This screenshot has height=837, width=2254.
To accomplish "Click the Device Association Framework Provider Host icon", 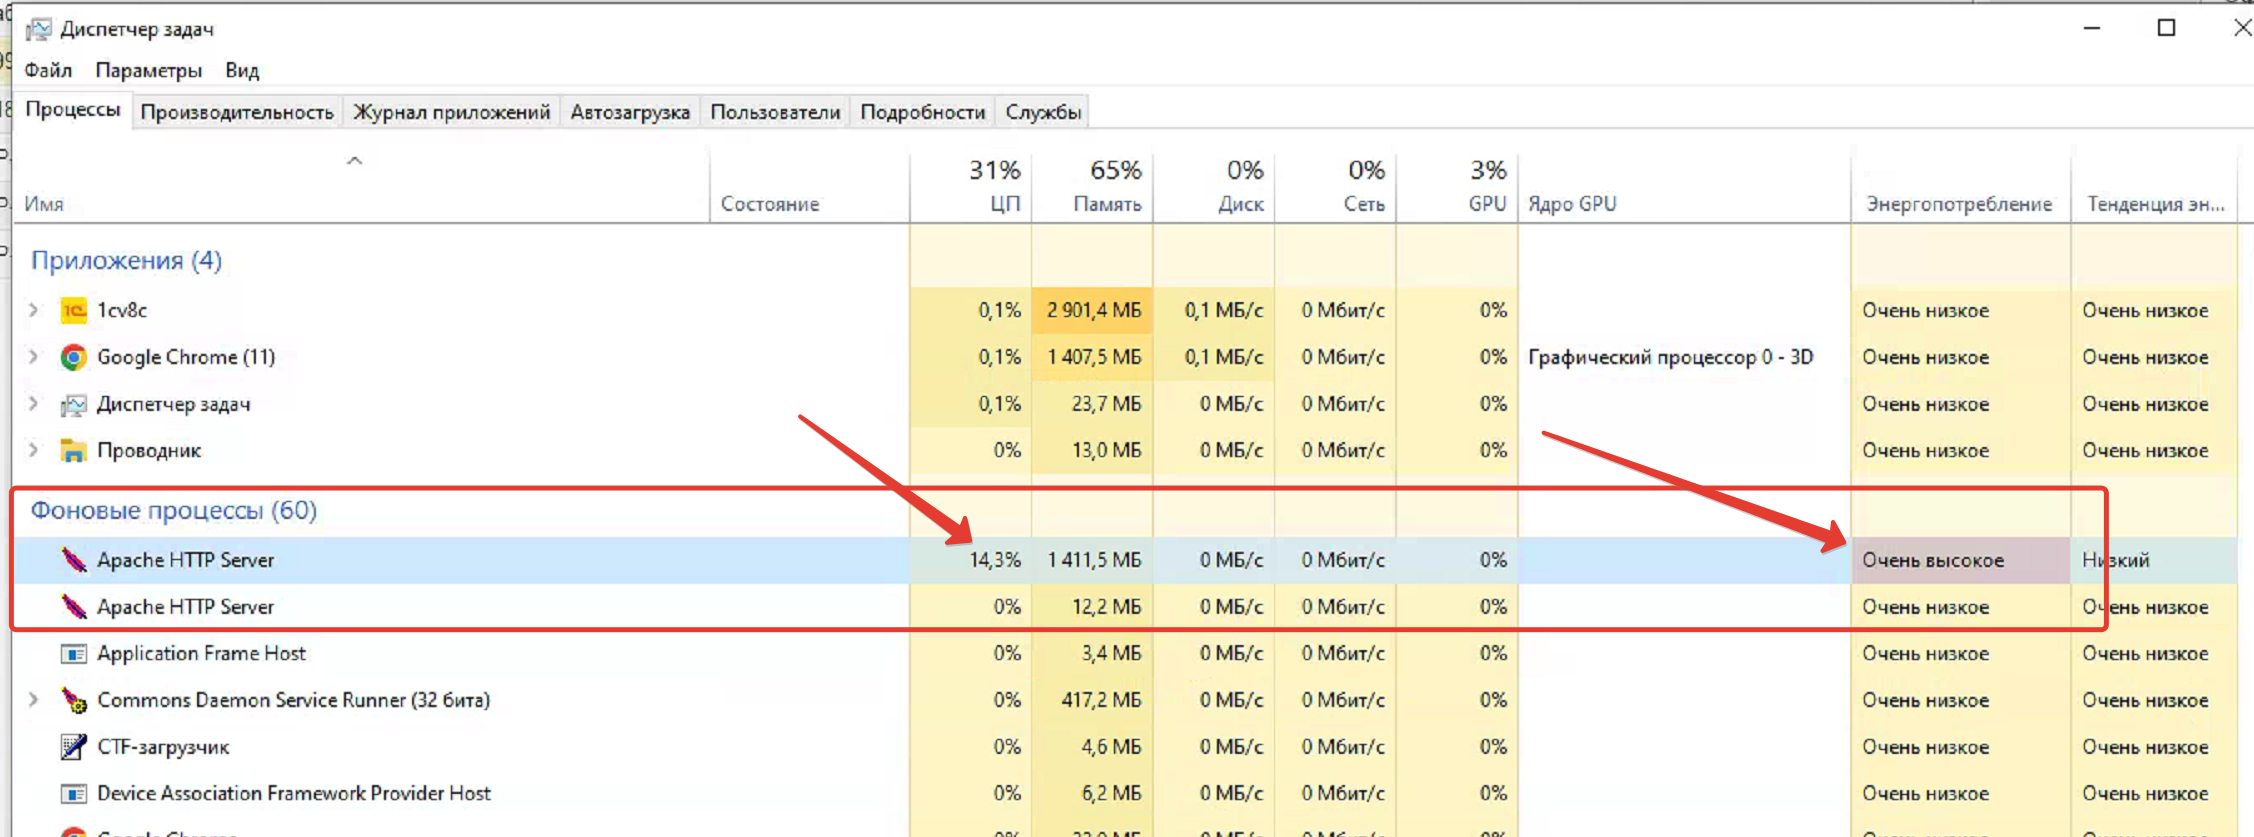I will [73, 794].
